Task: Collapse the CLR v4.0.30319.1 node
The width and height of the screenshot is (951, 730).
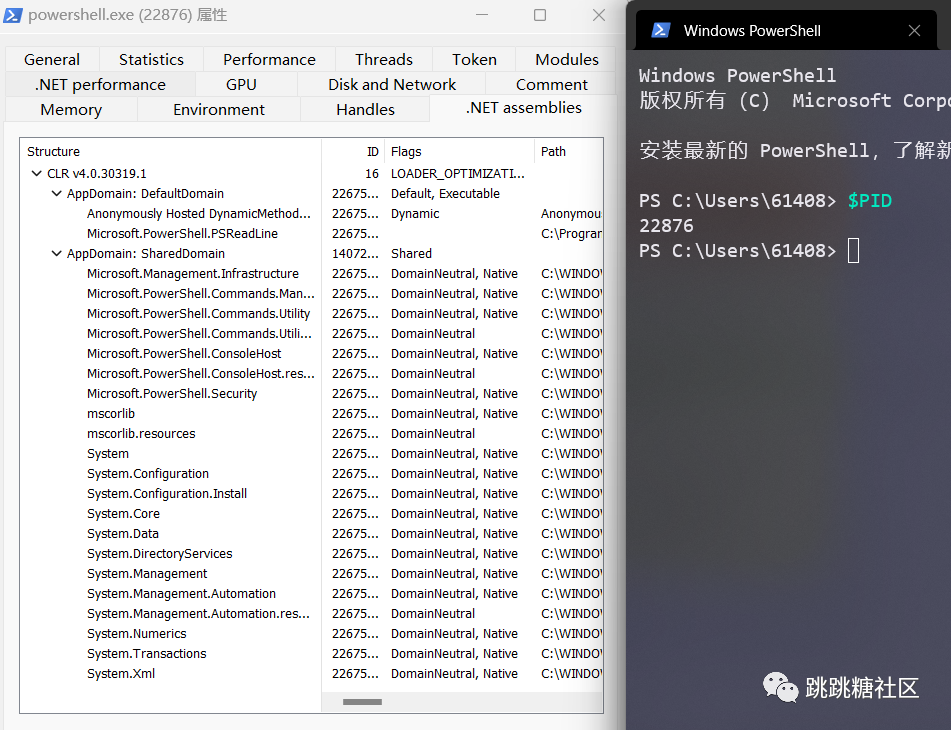Action: point(36,173)
